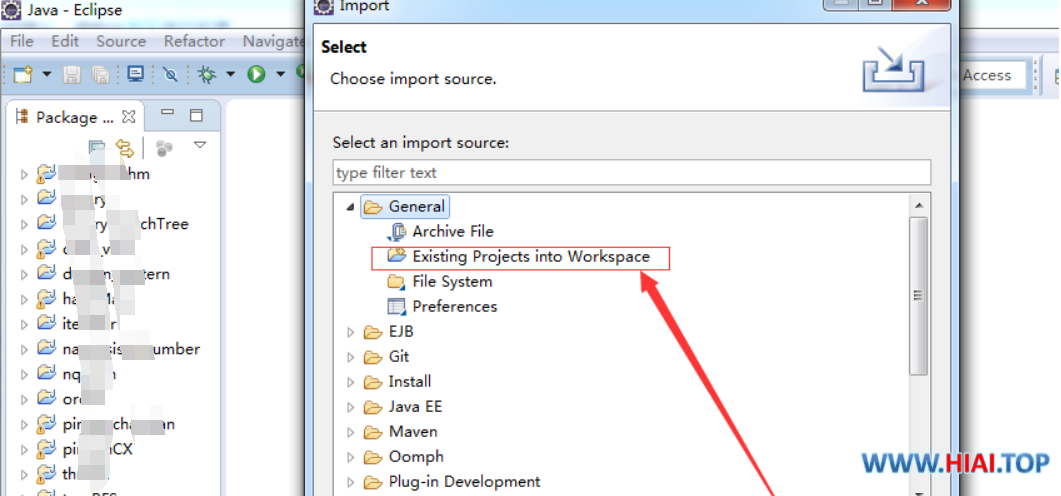Click the Existing Projects into Workspace icon
The image size is (1061, 496).
[x=396, y=256]
